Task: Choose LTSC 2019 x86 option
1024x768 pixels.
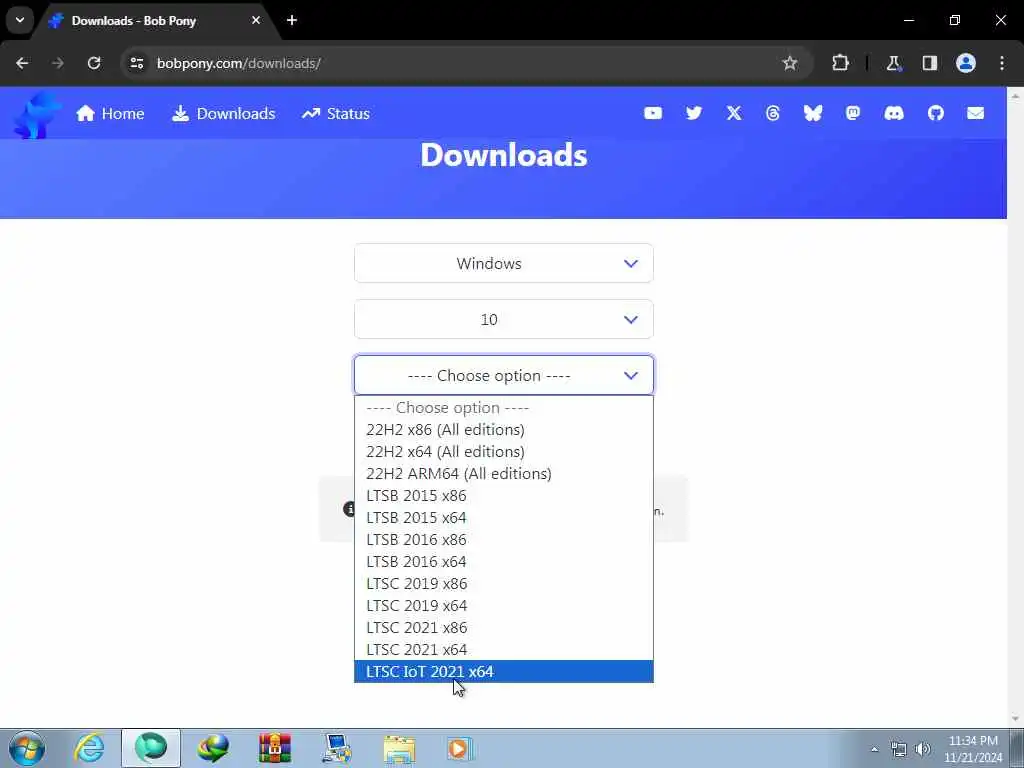Action: pyautogui.click(x=504, y=584)
